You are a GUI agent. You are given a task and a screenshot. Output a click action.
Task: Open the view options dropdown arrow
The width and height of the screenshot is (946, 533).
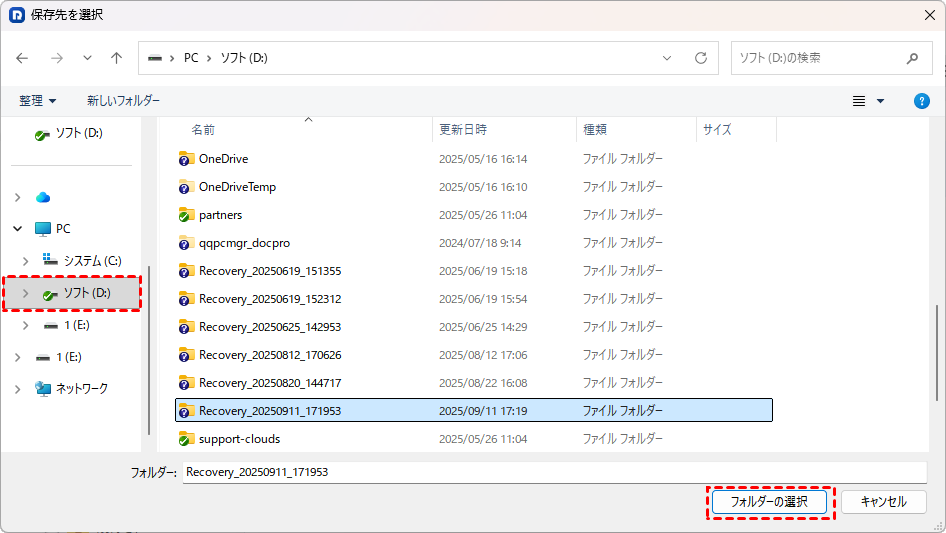click(x=880, y=101)
